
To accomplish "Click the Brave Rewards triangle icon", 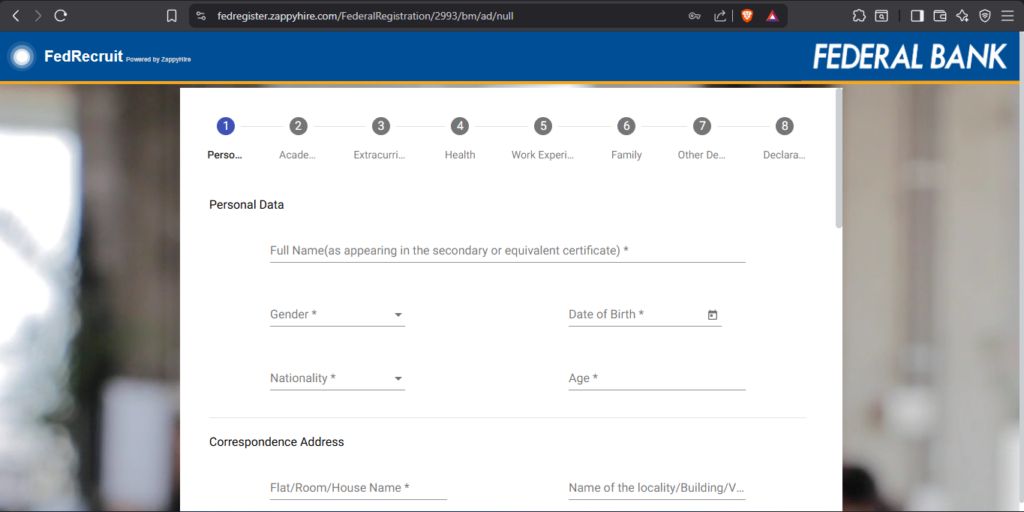I will (x=772, y=16).
